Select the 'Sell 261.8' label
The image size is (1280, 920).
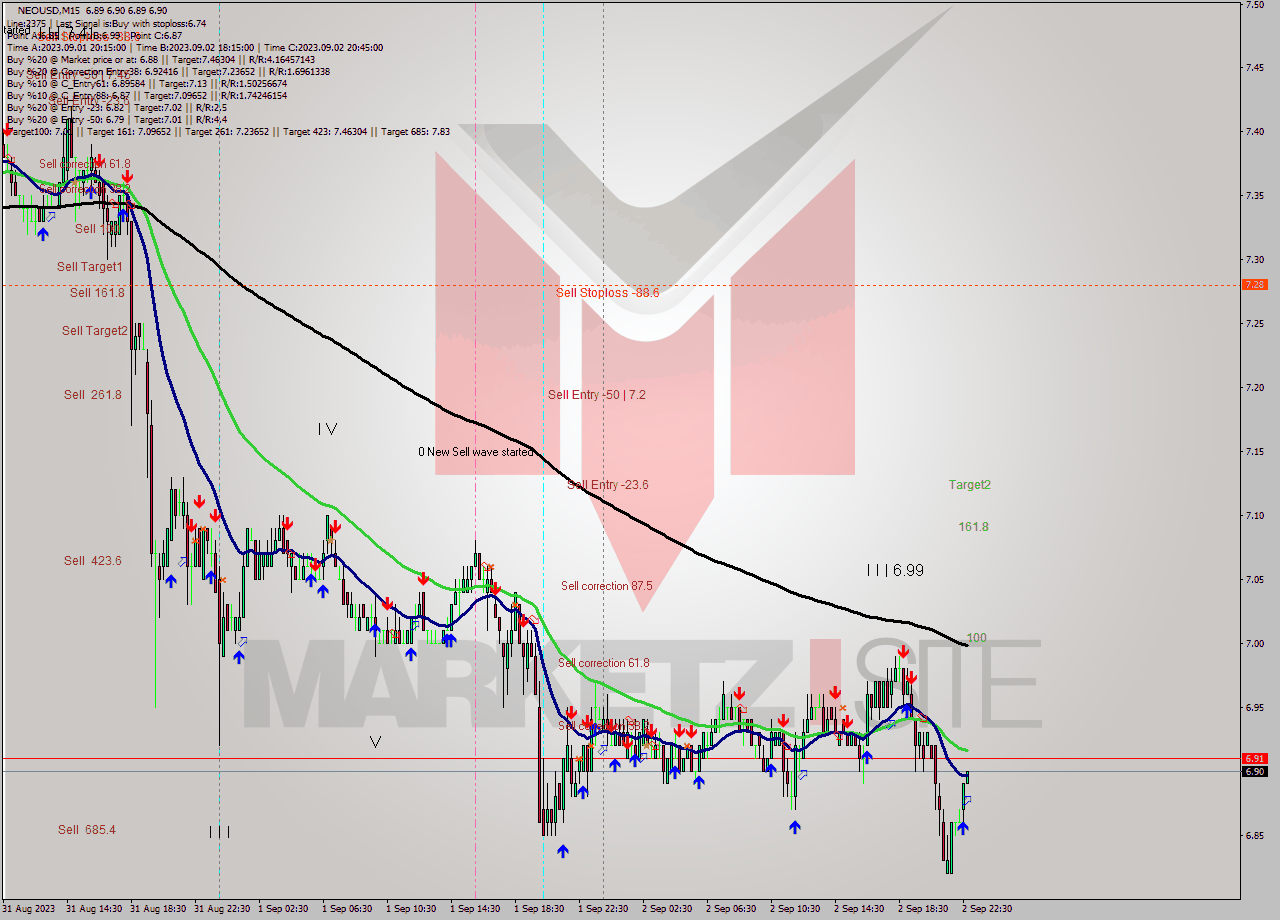point(92,395)
